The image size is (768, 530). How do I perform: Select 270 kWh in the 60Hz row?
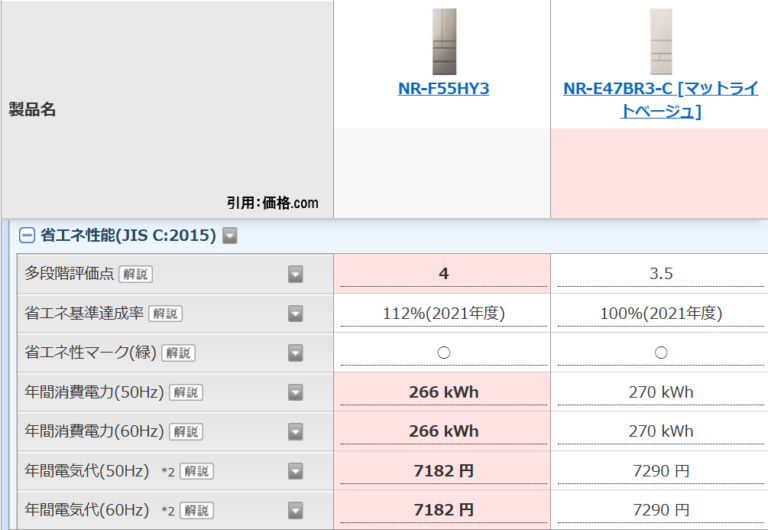tap(659, 432)
